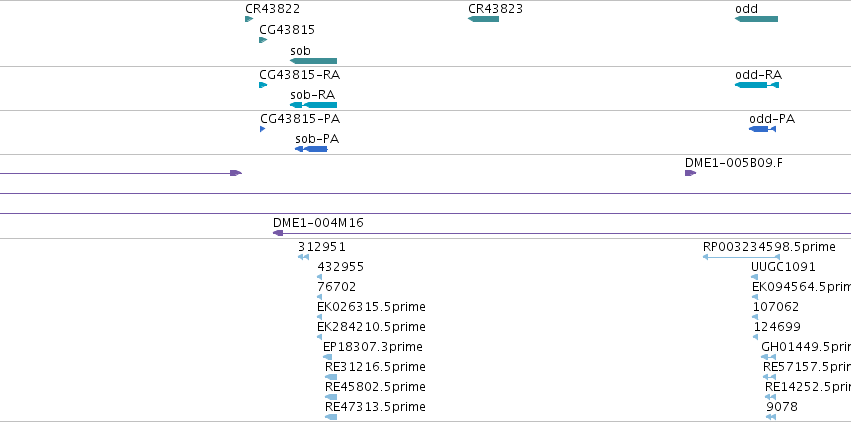The width and height of the screenshot is (851, 422).
Task: Select the RE57157.5prime label
Action: 807,367
